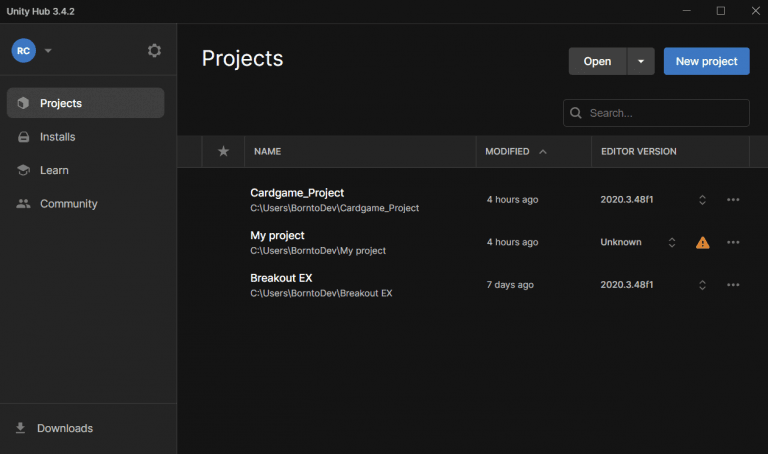Click the warning triangle on My project
Viewport: 768px width, 454px height.
pyautogui.click(x=702, y=242)
